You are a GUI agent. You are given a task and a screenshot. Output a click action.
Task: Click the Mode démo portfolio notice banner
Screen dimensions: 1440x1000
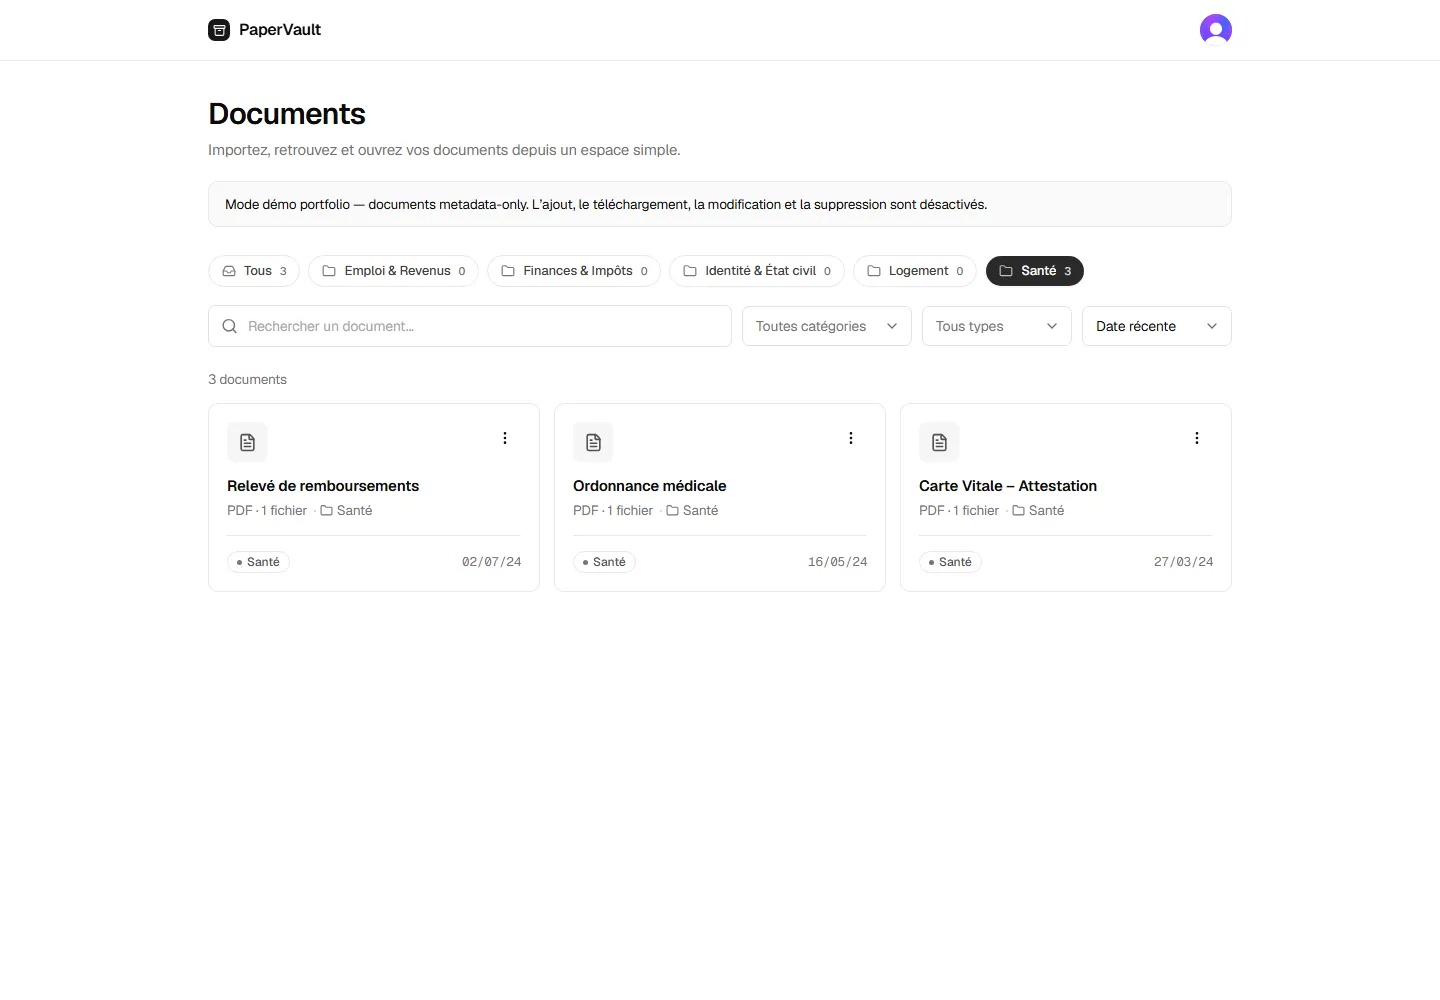[x=720, y=204]
